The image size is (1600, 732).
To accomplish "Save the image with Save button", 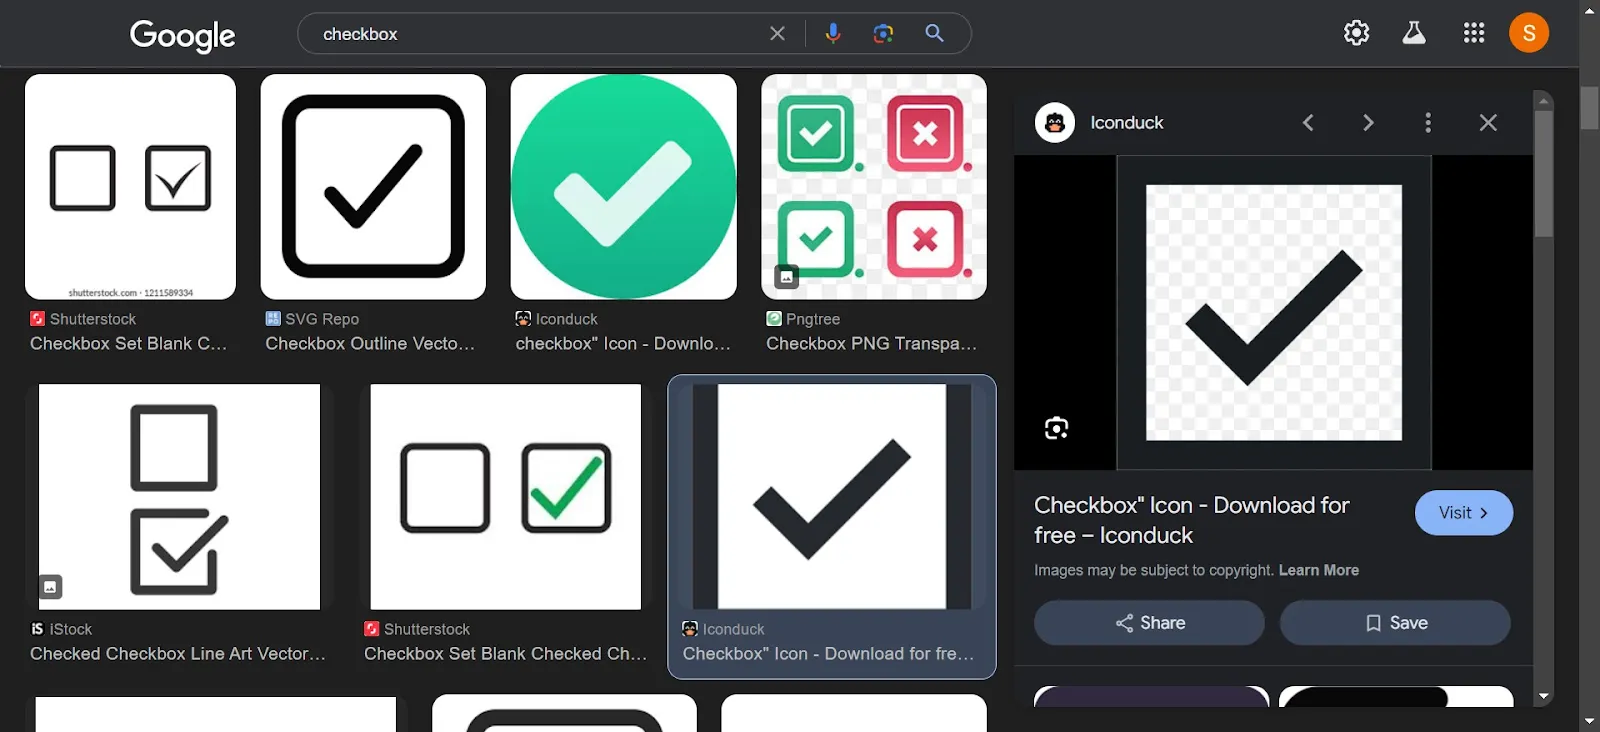I will (x=1395, y=623).
